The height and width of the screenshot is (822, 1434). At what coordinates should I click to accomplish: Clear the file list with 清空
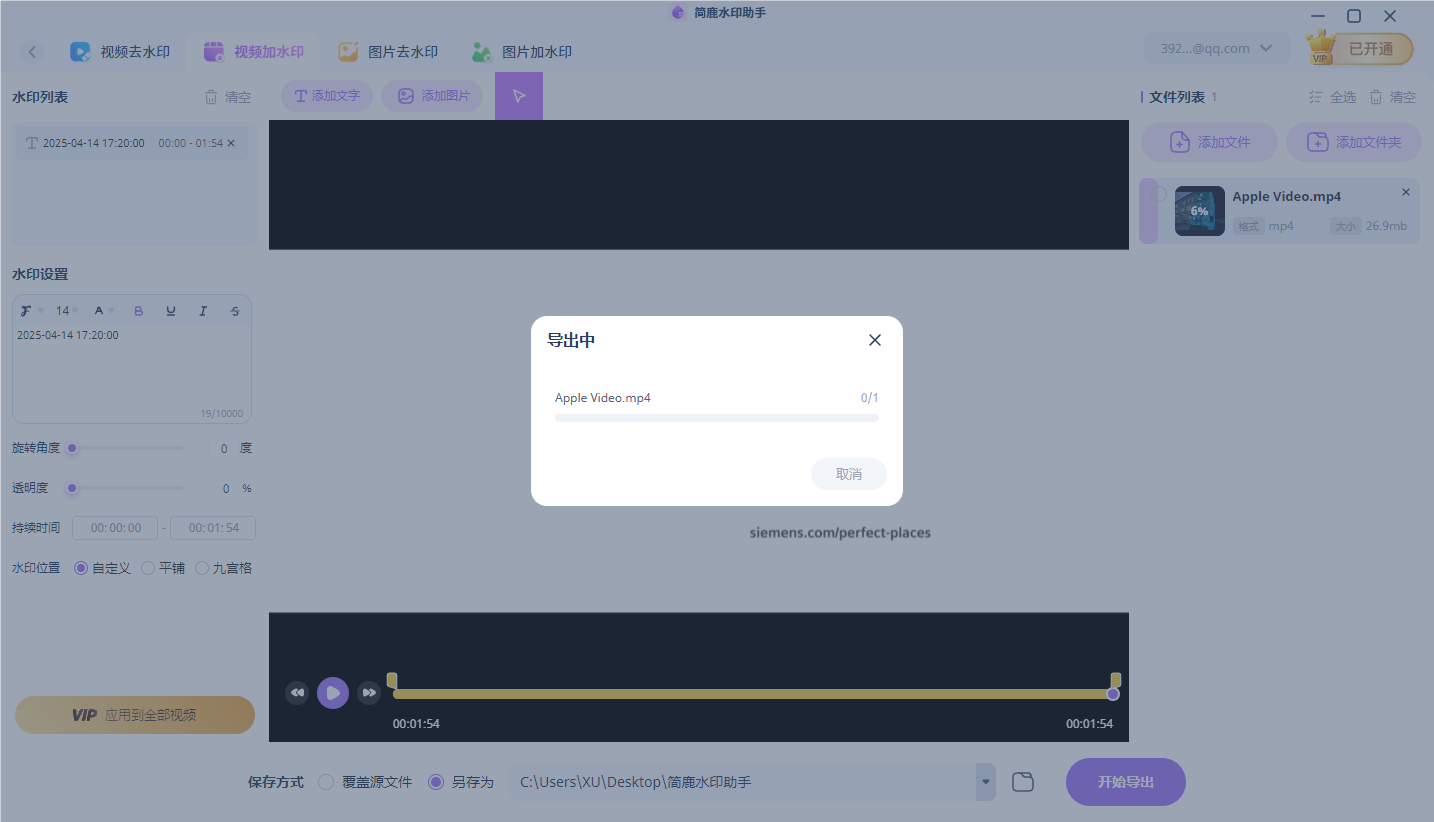pos(1392,97)
